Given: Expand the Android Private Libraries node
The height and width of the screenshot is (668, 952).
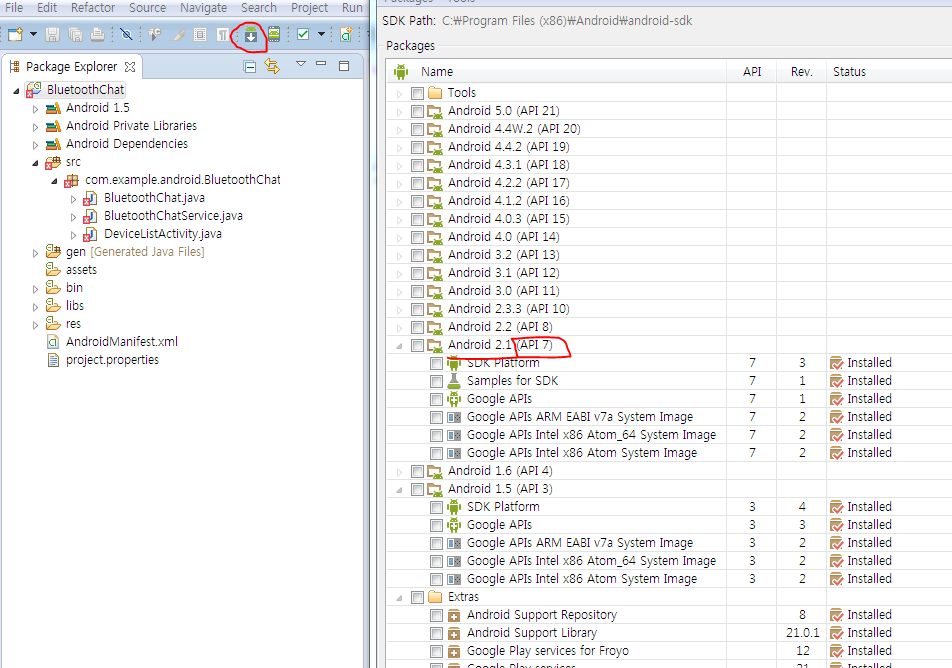Looking at the screenshot, I should click(x=35, y=127).
